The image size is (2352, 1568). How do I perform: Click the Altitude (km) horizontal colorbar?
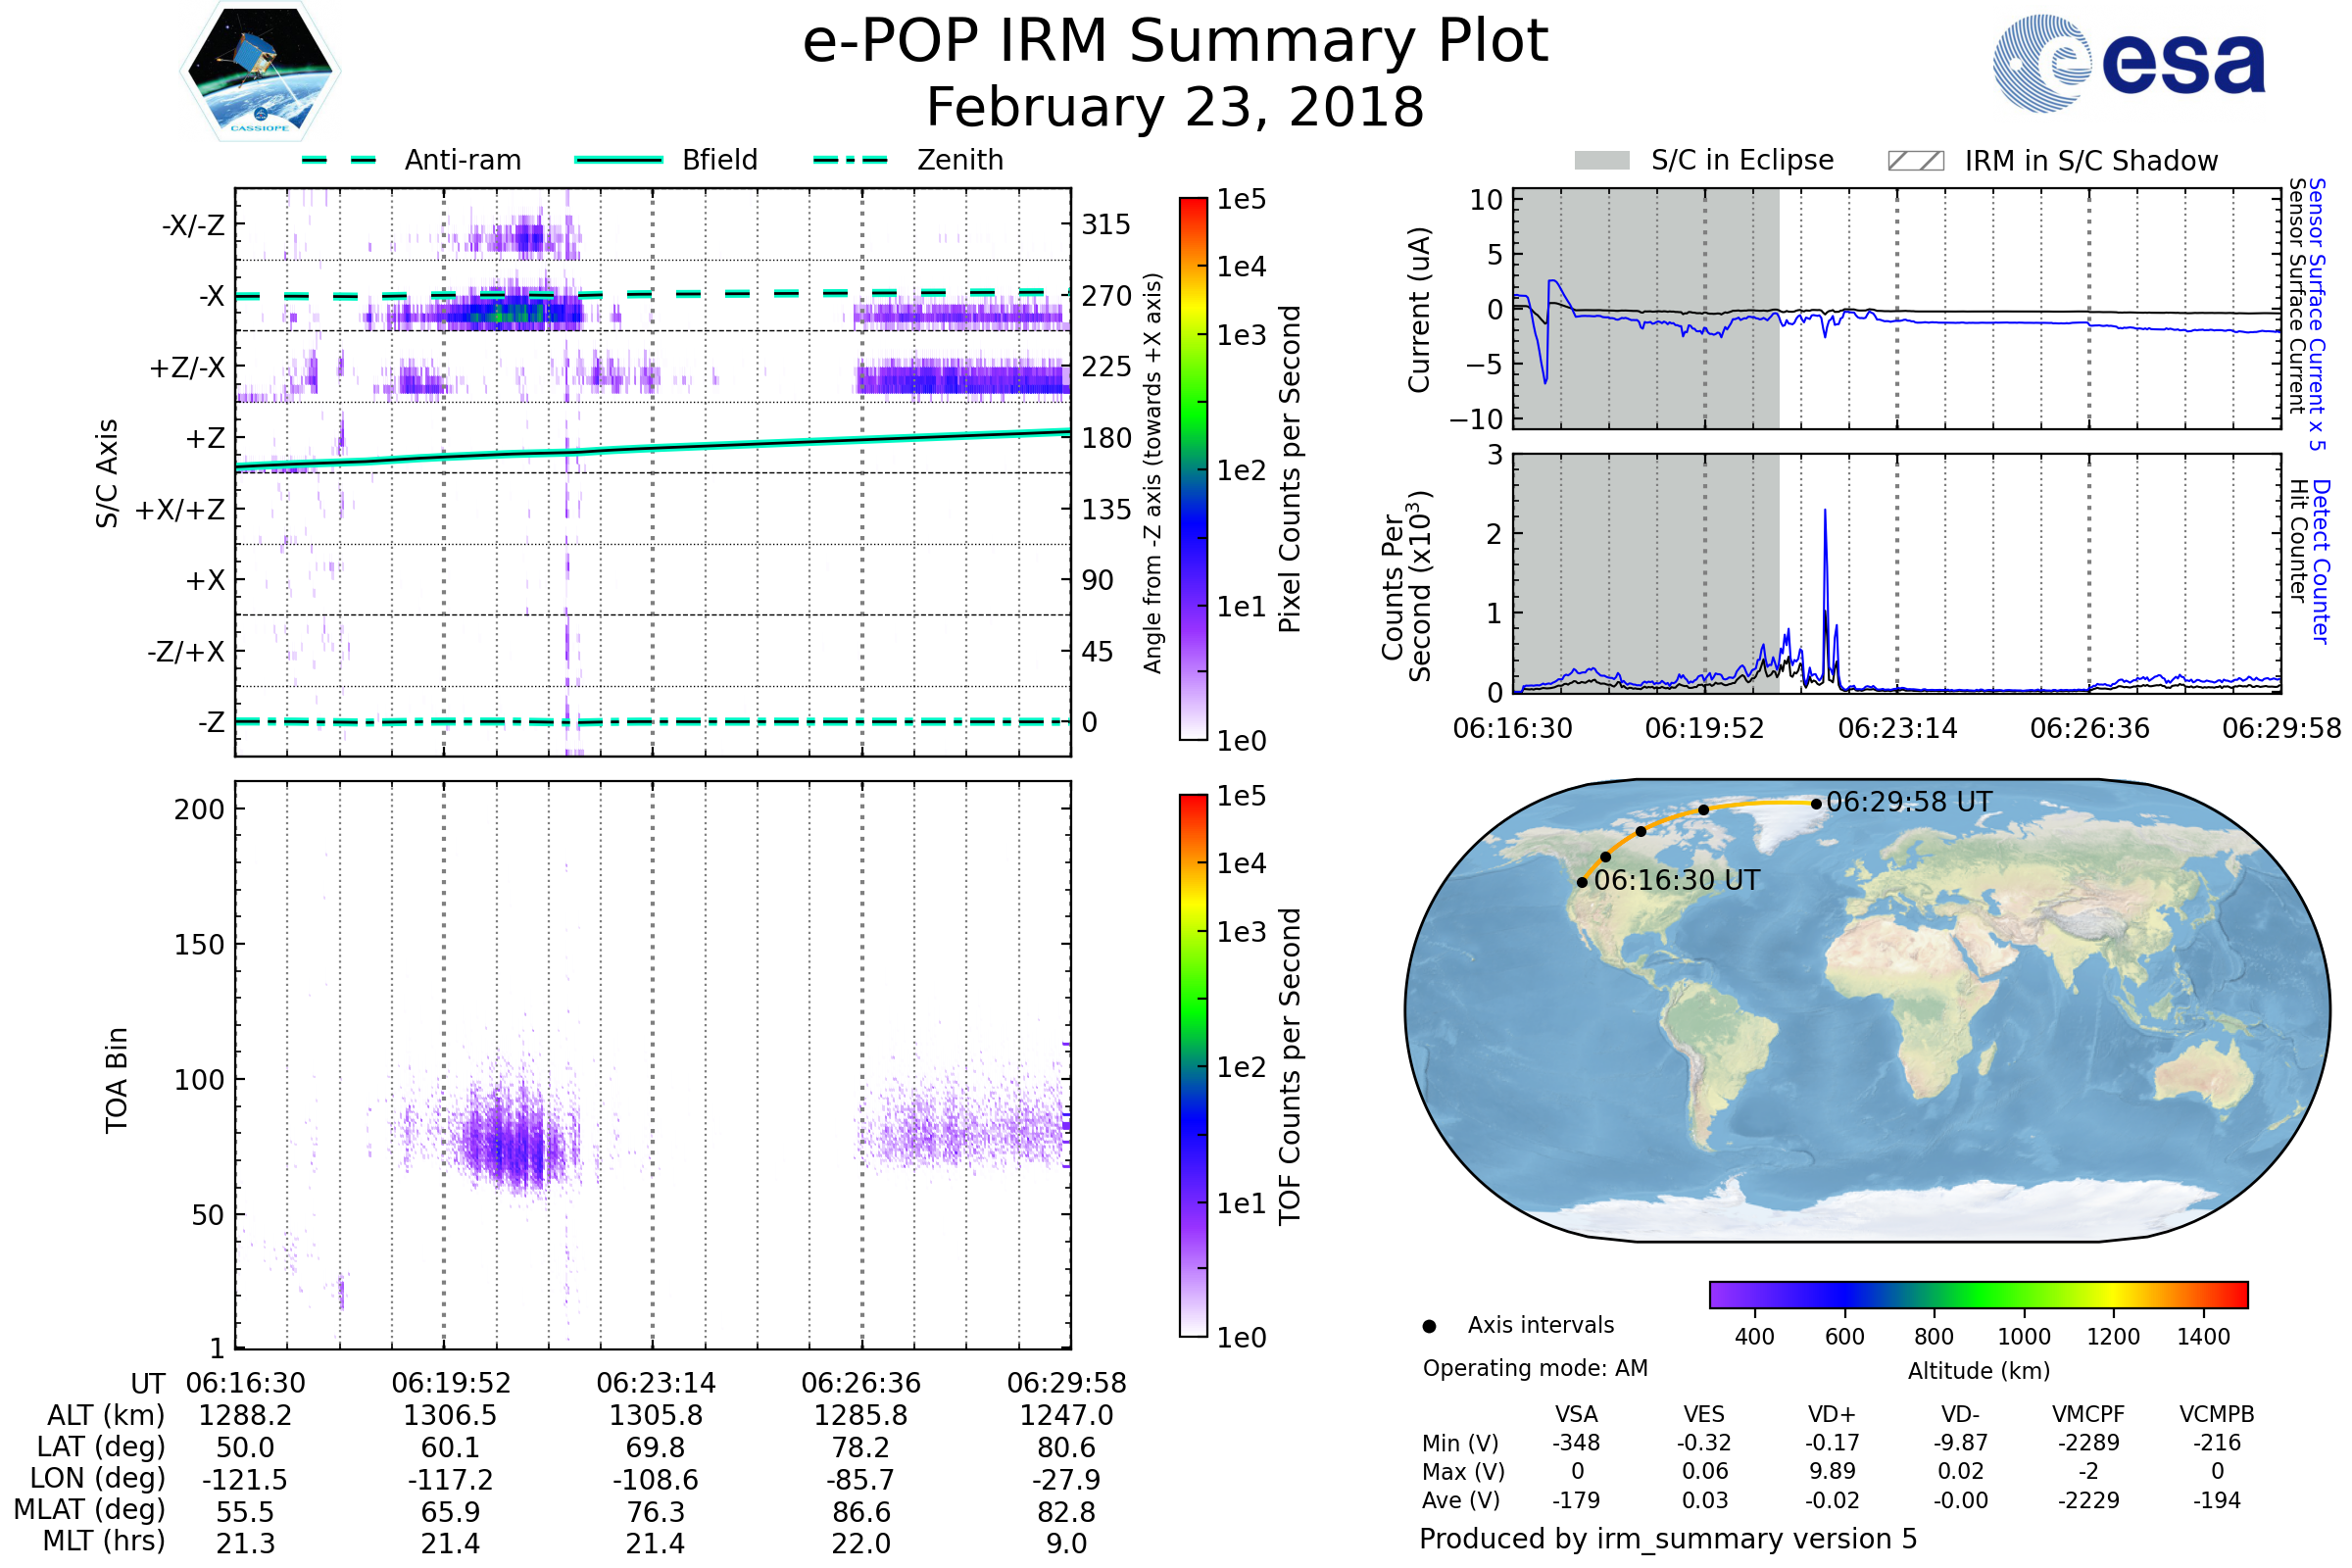[1978, 1294]
